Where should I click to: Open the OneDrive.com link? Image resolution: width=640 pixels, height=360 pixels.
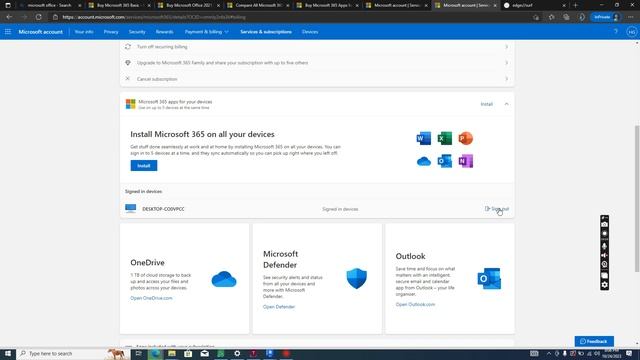click(x=151, y=298)
